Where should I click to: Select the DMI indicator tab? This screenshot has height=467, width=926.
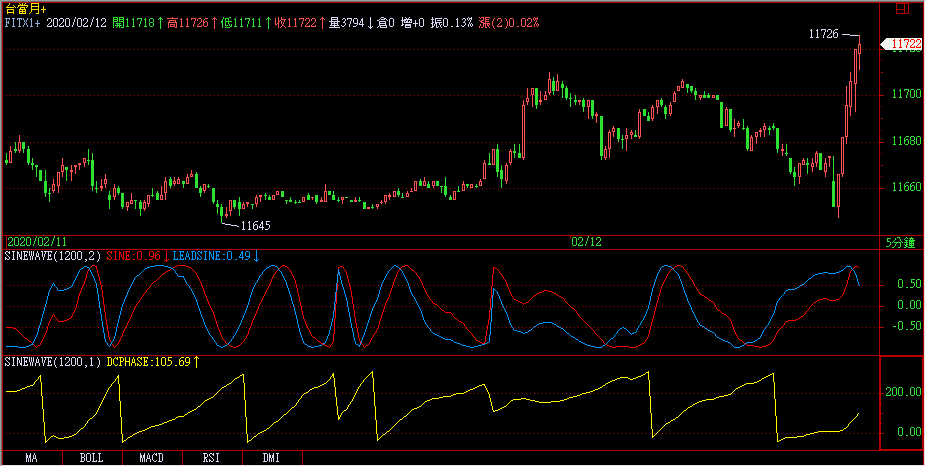272,458
